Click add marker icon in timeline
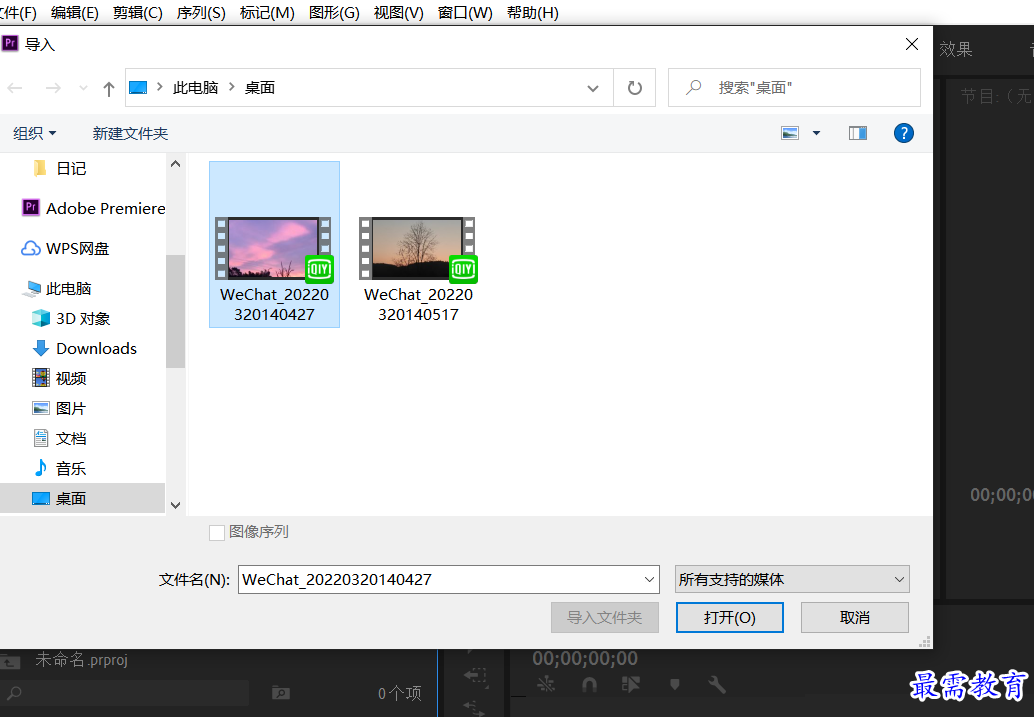 coord(675,684)
